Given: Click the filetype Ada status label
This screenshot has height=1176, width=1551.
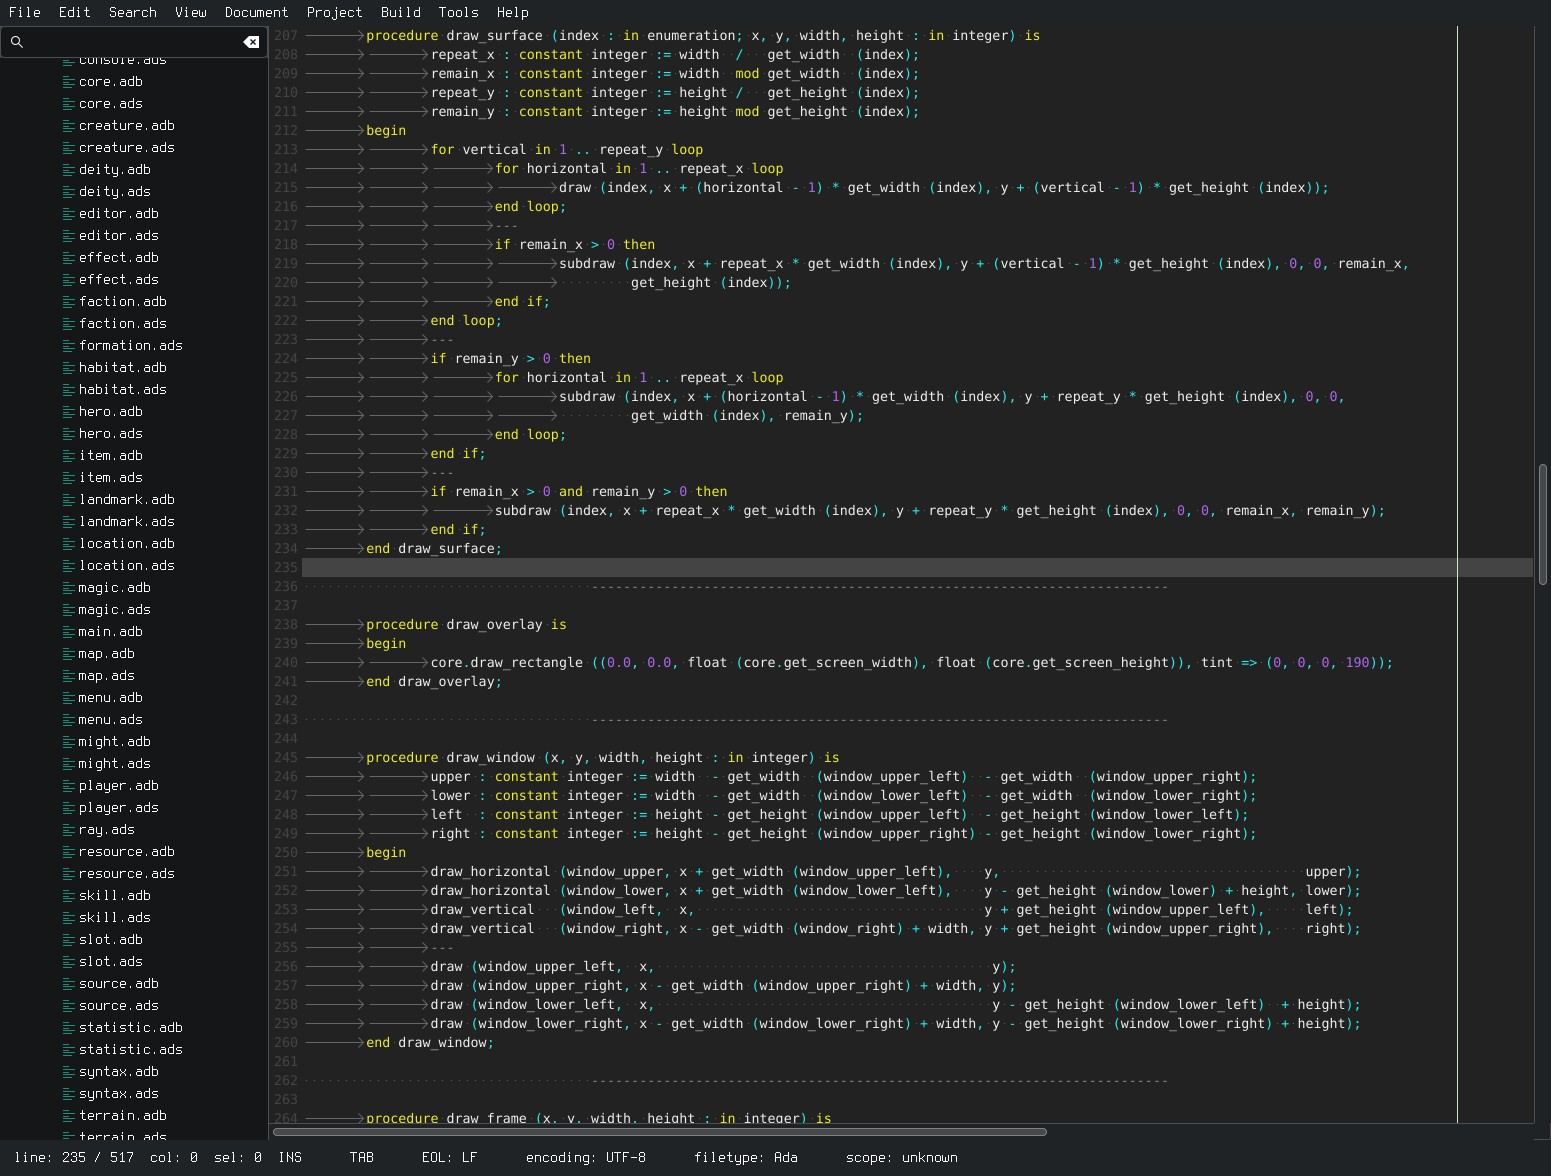Looking at the screenshot, I should point(745,1157).
